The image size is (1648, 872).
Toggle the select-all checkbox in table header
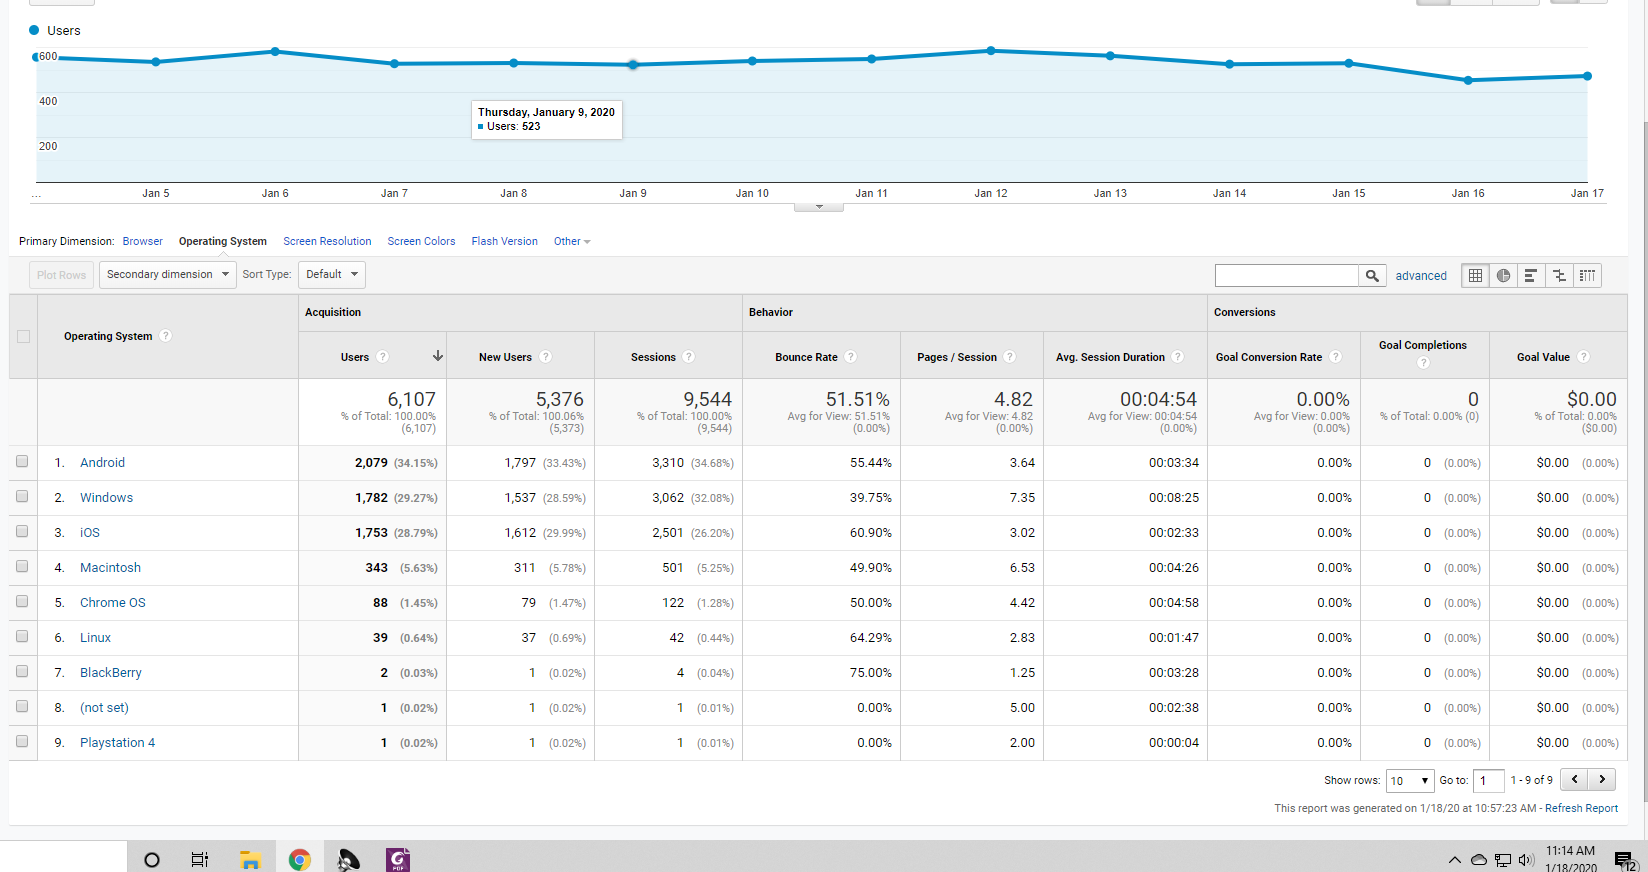[x=23, y=337]
